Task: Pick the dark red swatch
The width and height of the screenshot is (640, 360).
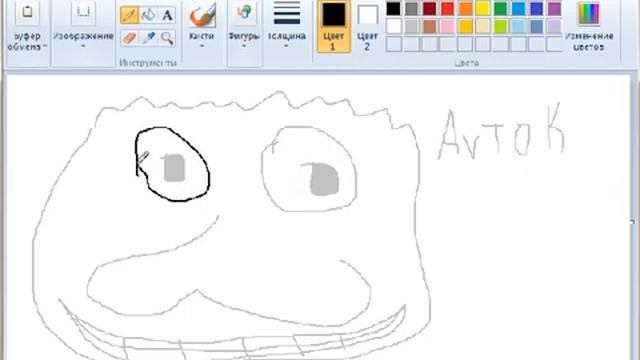Action: pos(429,9)
